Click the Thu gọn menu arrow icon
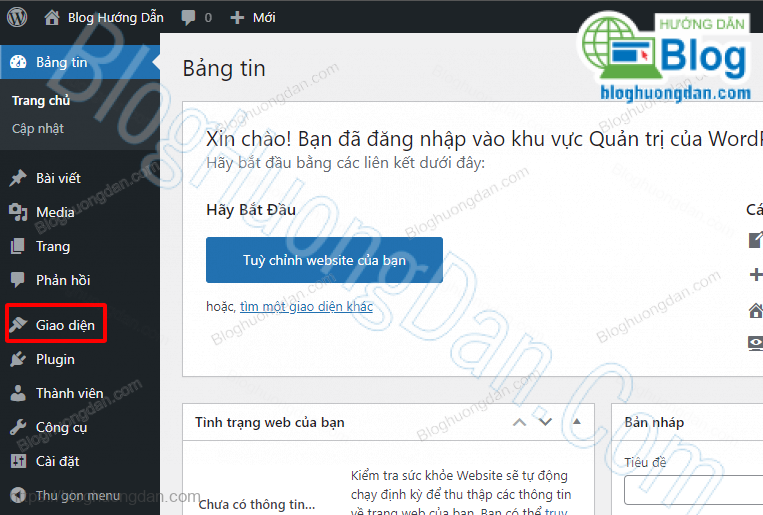The width and height of the screenshot is (763, 515). (18, 496)
